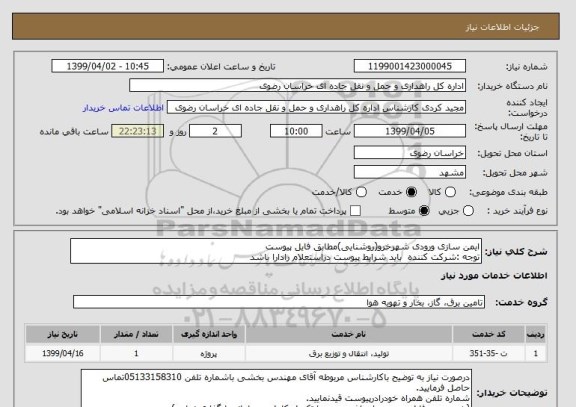Click the طبقه بندی موضوعی label
The width and height of the screenshot is (576, 407).
click(508, 192)
